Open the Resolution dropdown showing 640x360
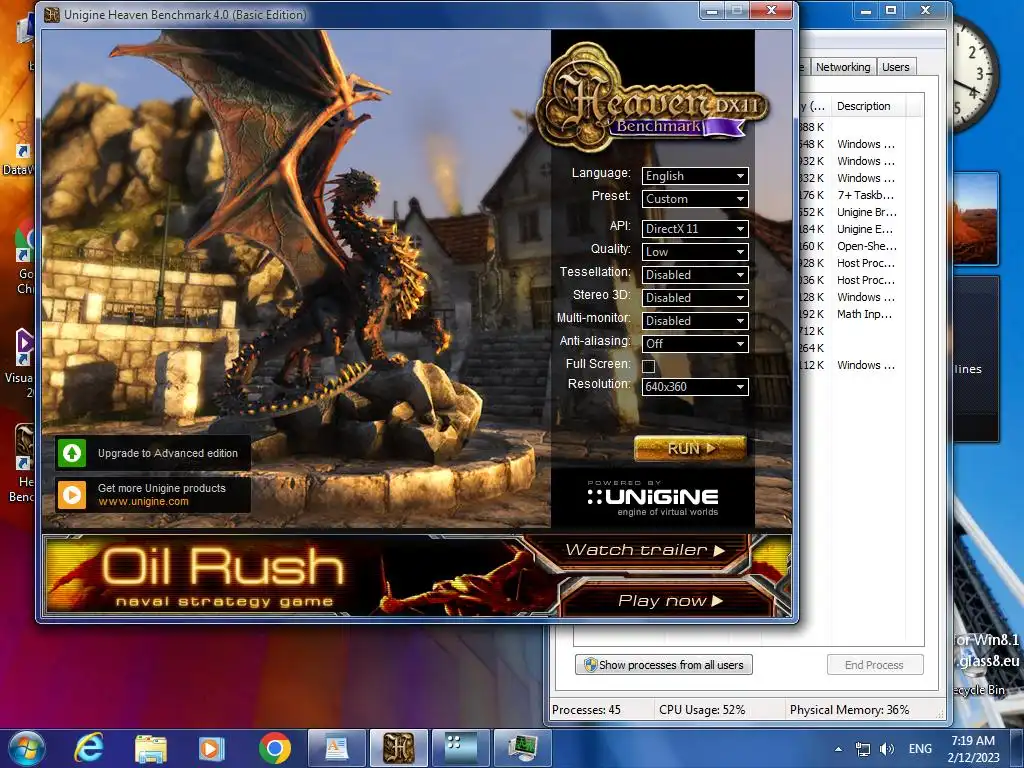 click(695, 387)
